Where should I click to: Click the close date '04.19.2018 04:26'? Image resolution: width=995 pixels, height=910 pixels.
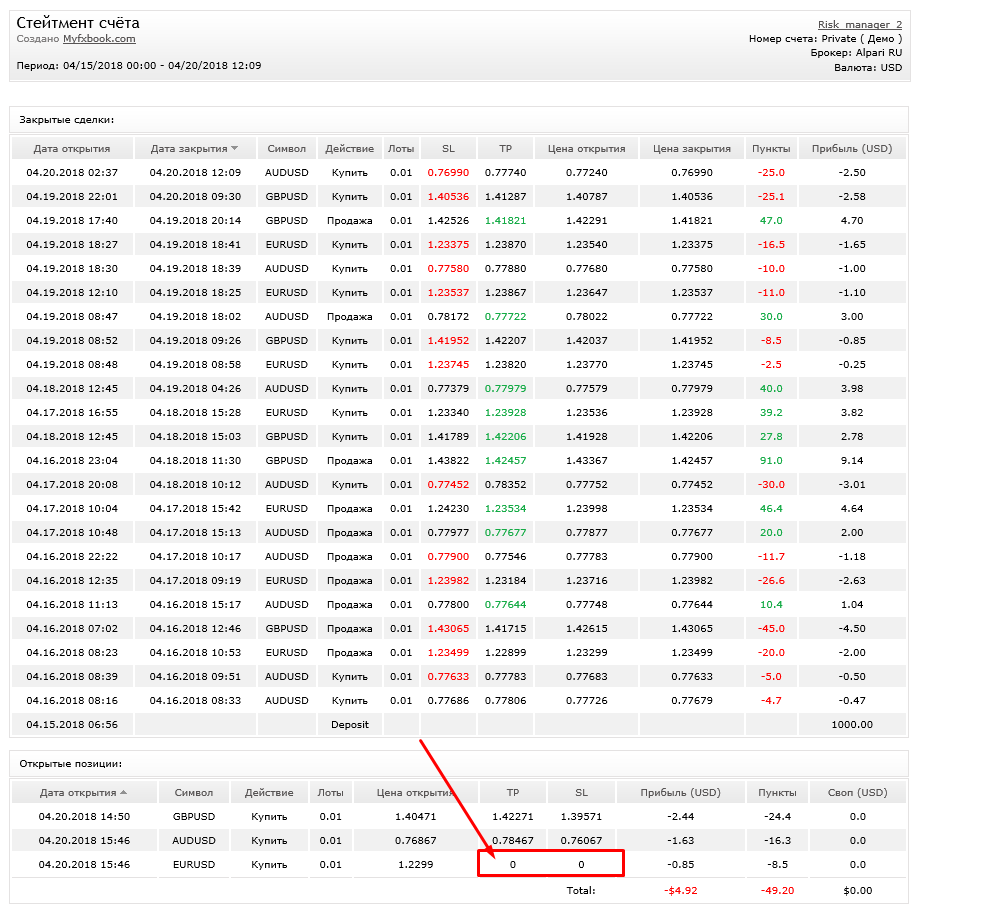195,388
